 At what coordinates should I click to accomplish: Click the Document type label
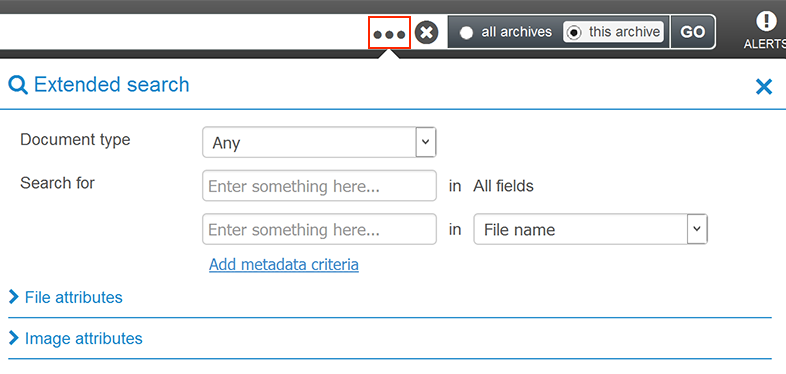click(75, 139)
